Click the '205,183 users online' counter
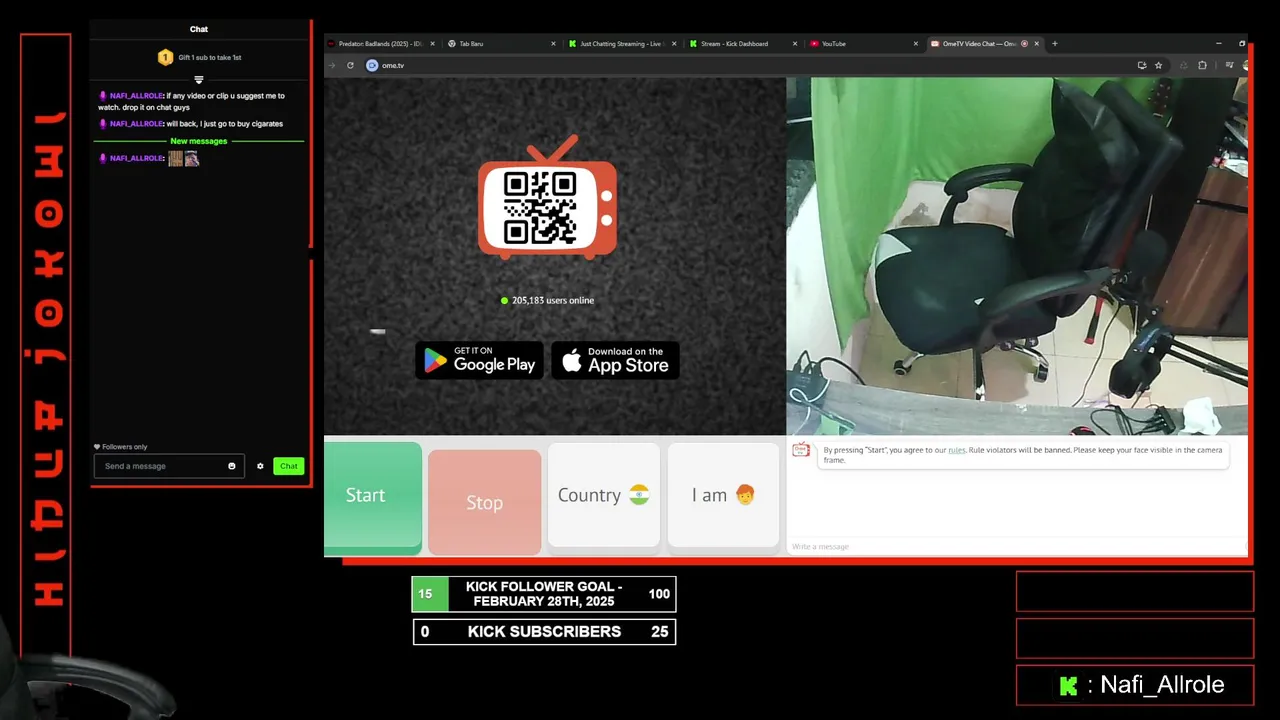Viewport: 1280px width, 720px height. click(x=547, y=300)
